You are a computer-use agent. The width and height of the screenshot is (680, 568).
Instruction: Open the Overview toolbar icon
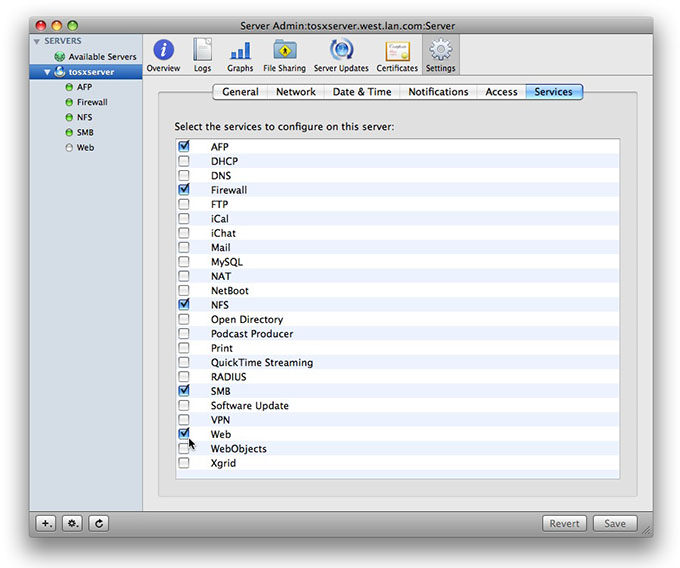[x=163, y=55]
